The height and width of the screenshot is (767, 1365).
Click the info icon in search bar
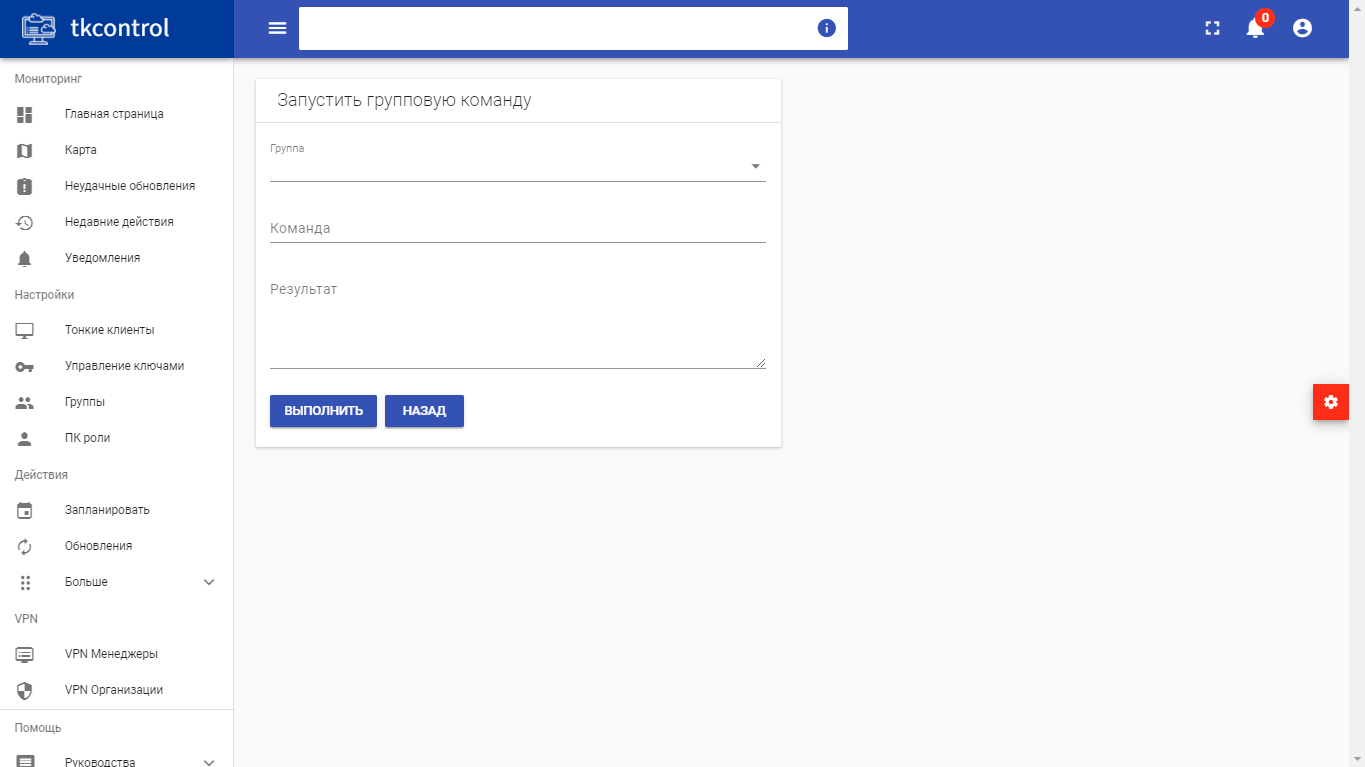[x=826, y=28]
